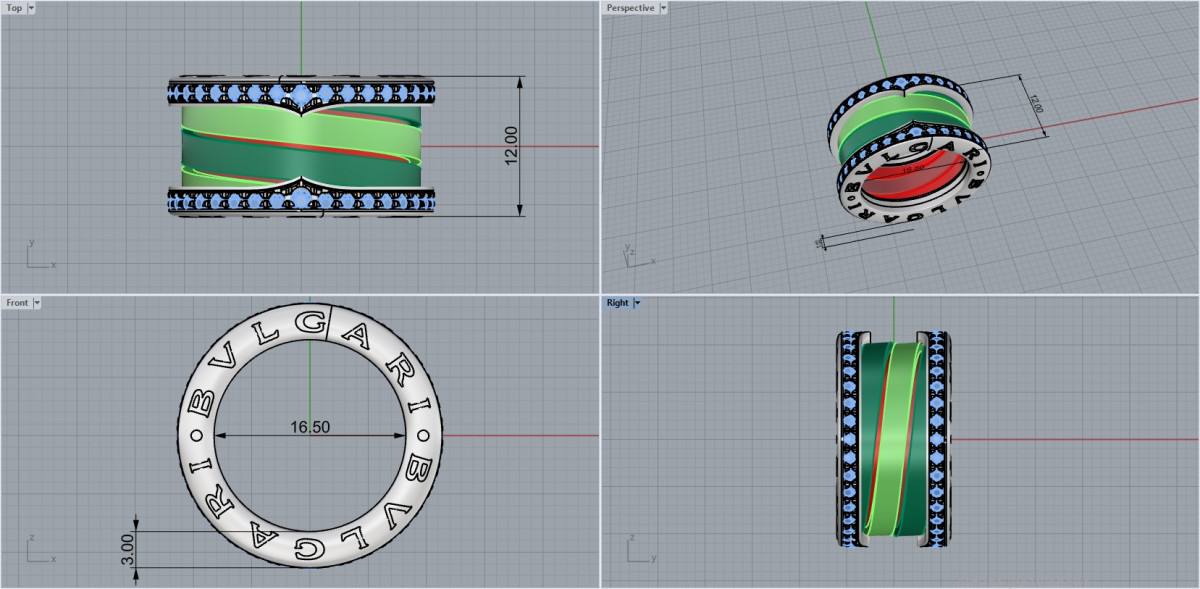Click the engraved letter G atop the Front-view ring
The image size is (1200, 589).
tap(311, 324)
